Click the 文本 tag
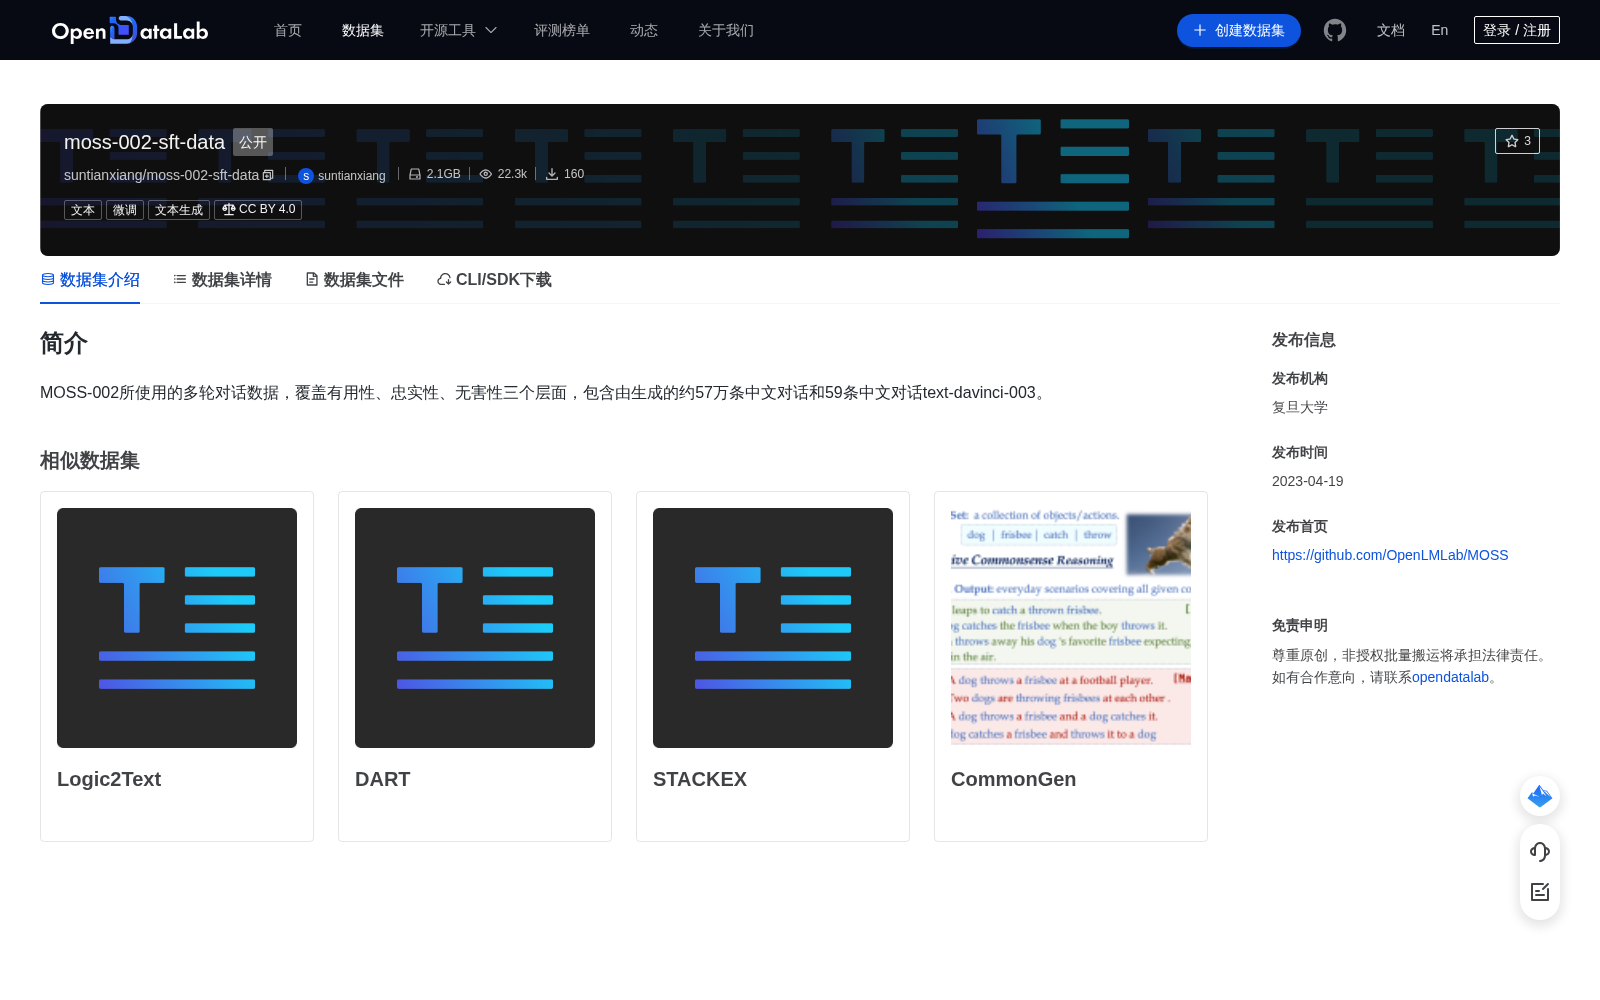Screen dimensions: 1600x1000 [x=83, y=210]
